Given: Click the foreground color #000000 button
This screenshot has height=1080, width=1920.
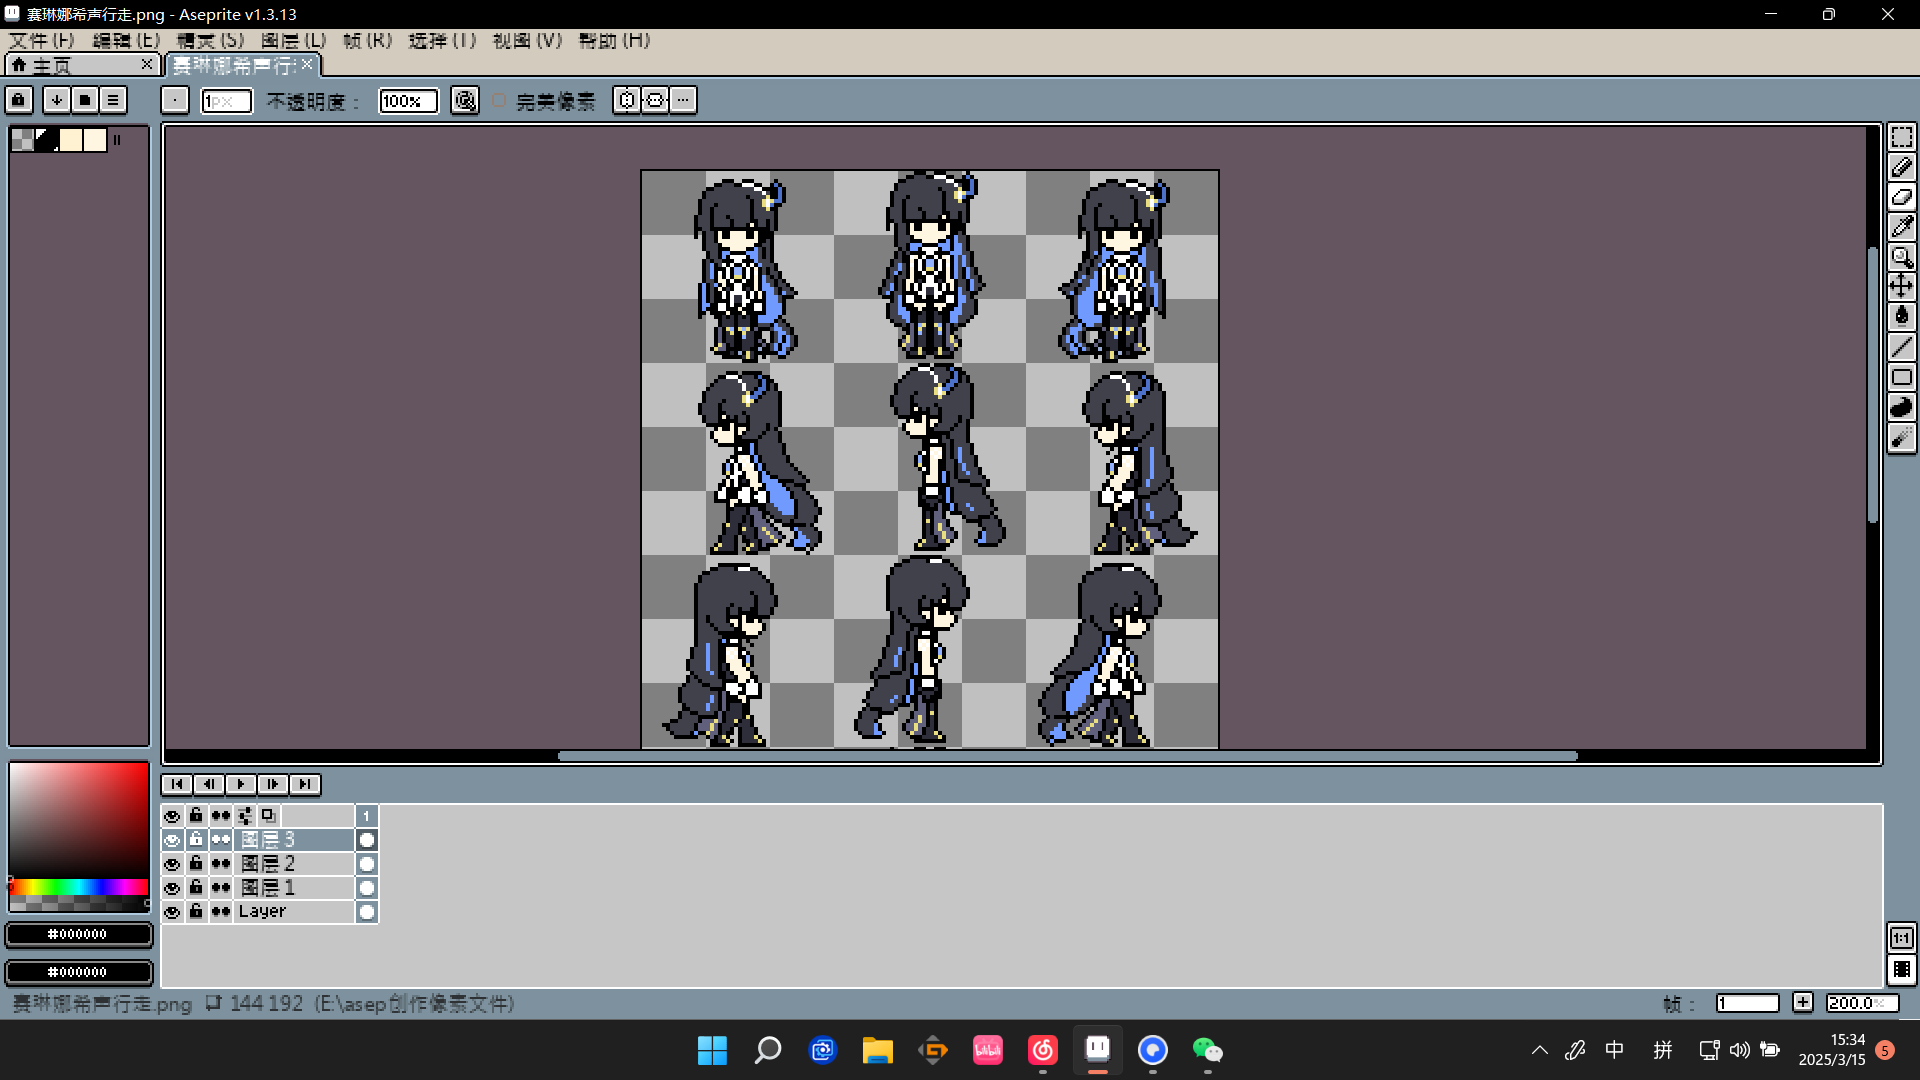Looking at the screenshot, I should click(79, 935).
